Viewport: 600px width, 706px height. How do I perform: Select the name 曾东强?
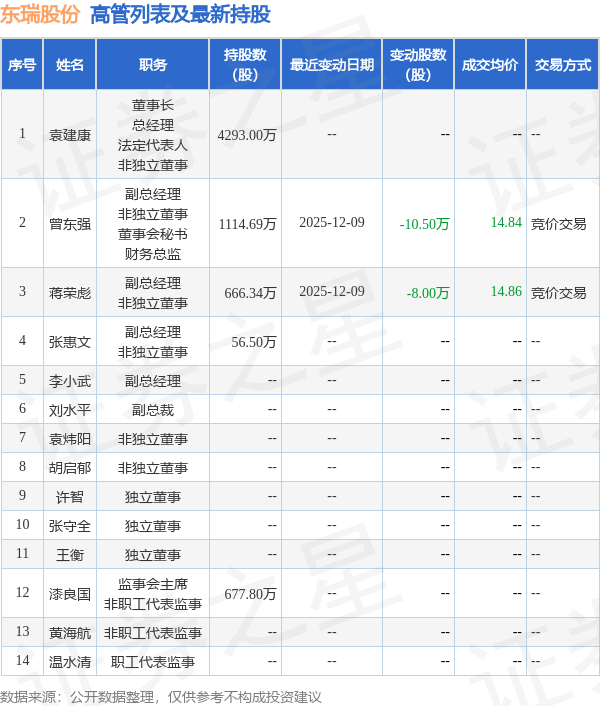(x=70, y=224)
